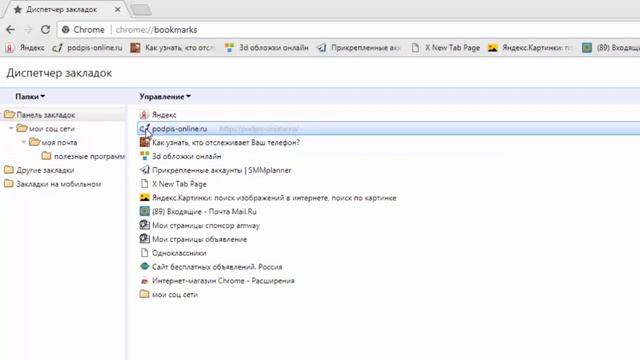Click Мои страницы спонсор amway icon
This screenshot has height=360, width=640.
(x=144, y=225)
